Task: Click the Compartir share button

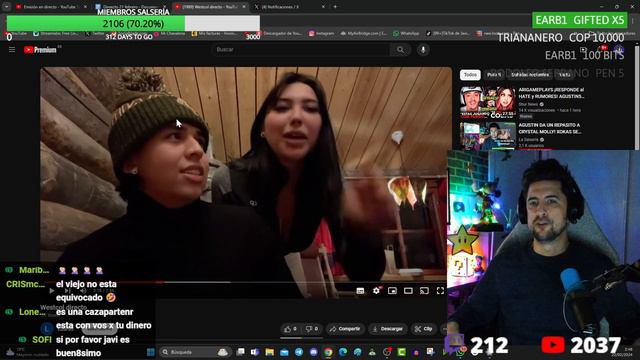Action: 345,329
